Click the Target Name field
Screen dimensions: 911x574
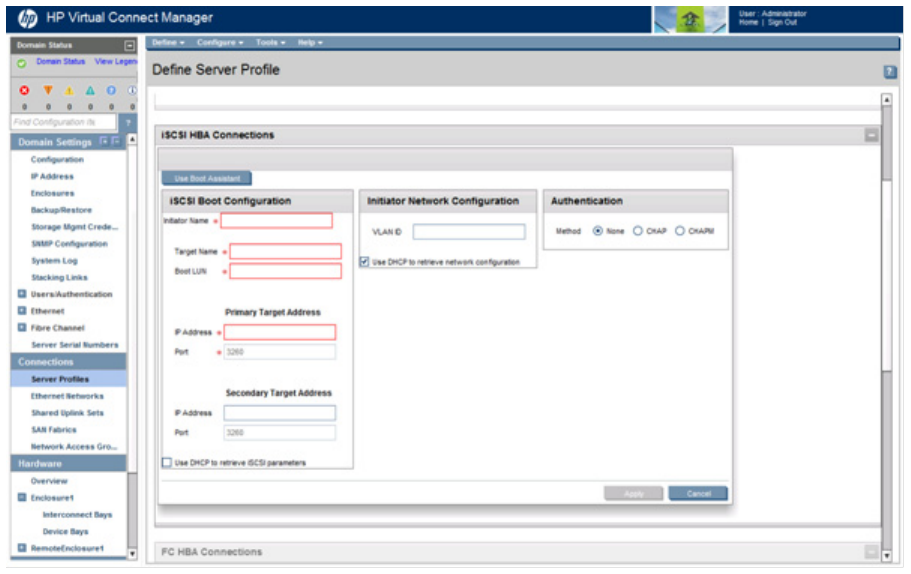coord(285,252)
